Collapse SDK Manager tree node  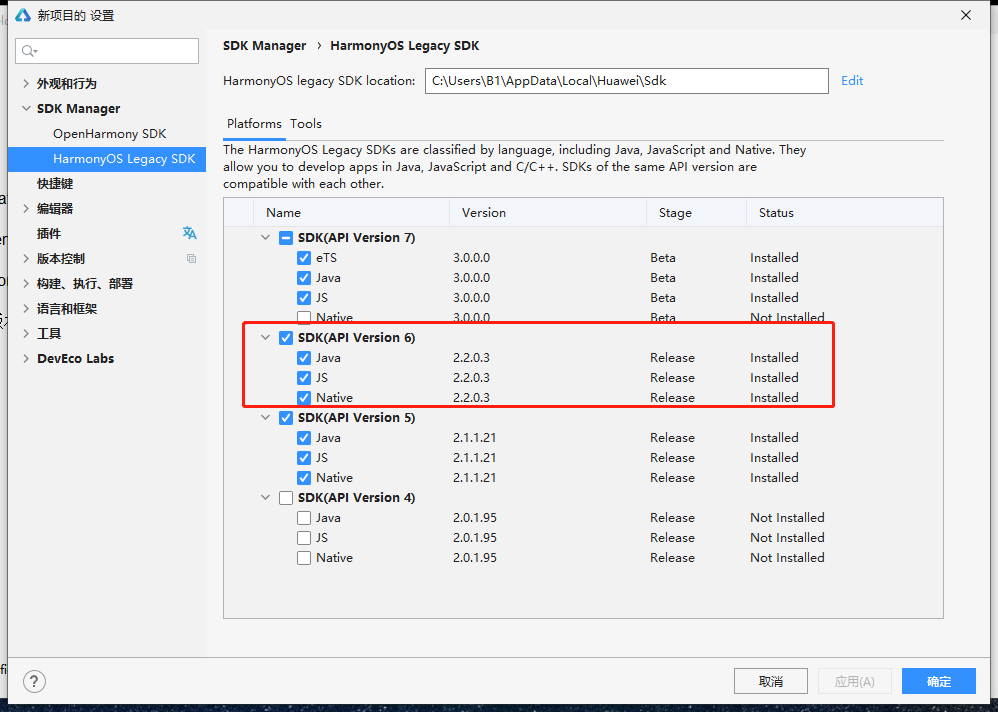coord(26,108)
